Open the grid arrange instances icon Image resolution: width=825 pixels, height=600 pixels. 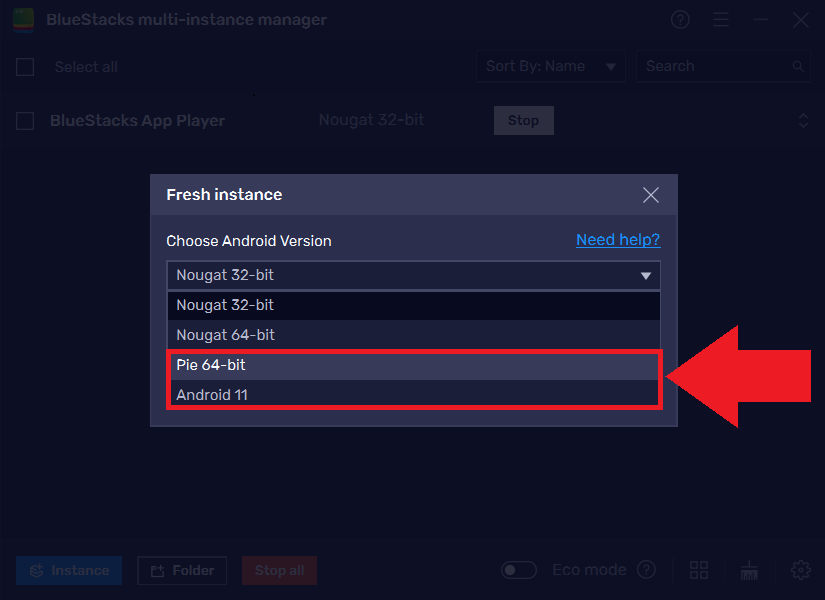(699, 569)
